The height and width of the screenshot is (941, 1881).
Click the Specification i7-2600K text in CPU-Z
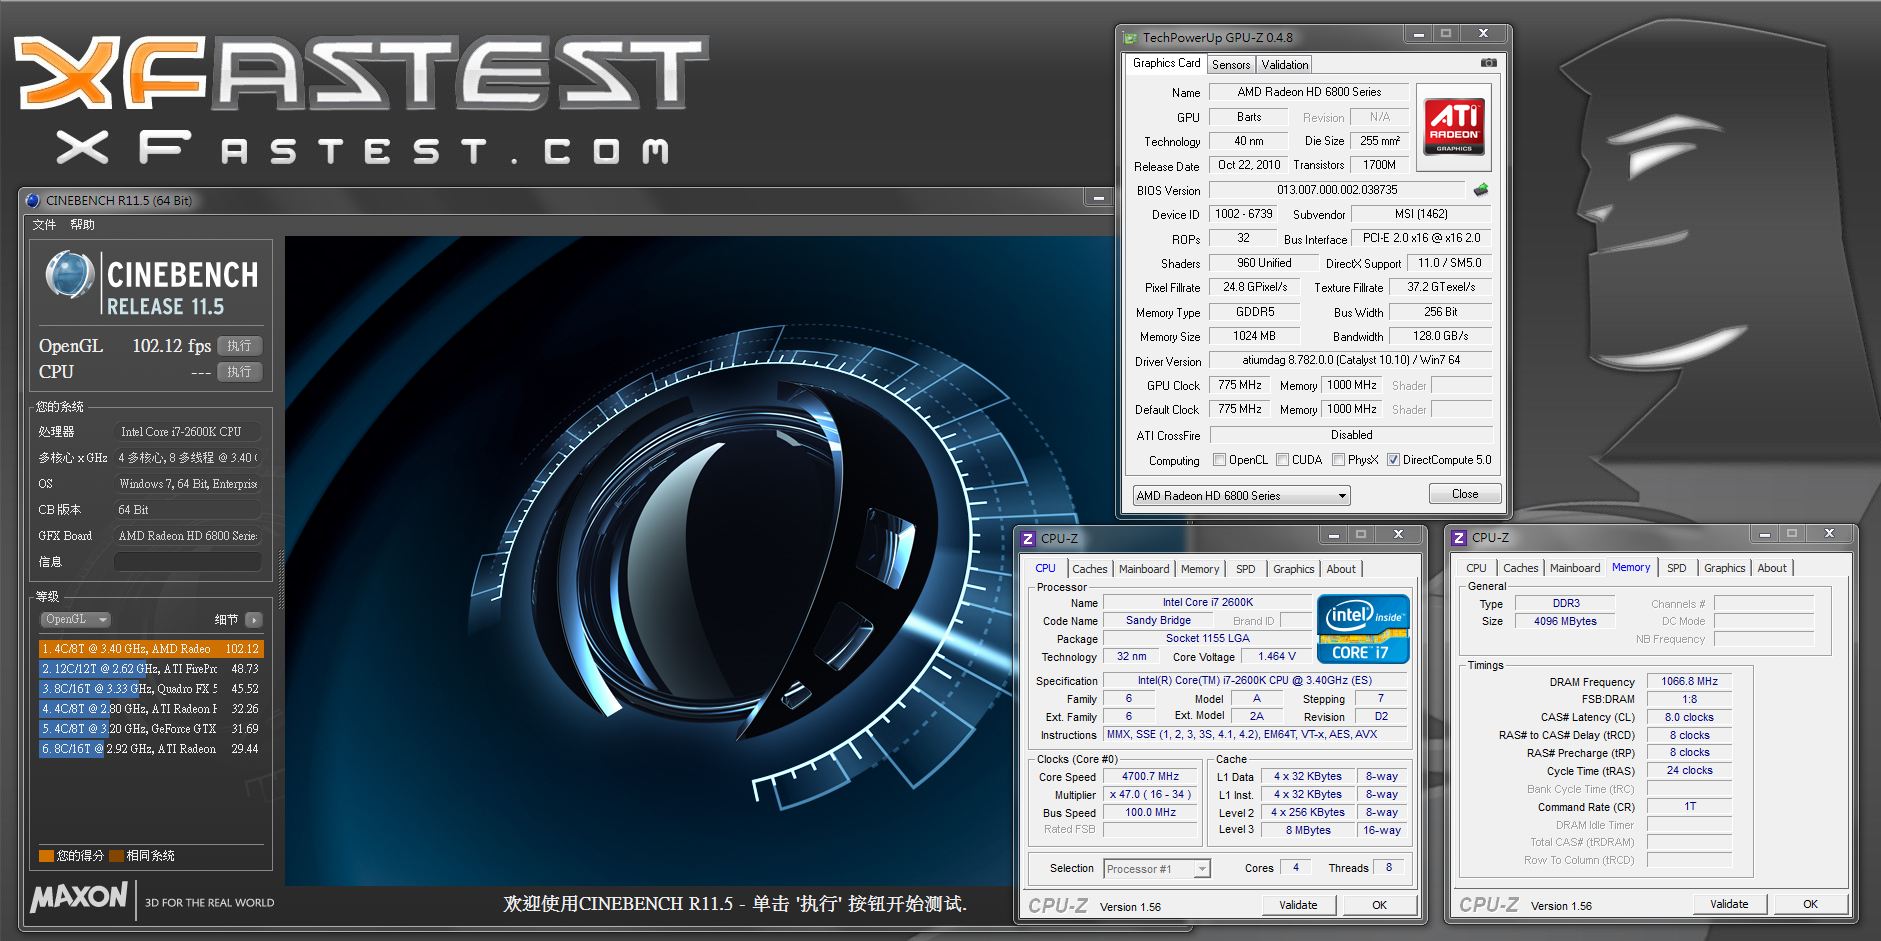[1254, 680]
